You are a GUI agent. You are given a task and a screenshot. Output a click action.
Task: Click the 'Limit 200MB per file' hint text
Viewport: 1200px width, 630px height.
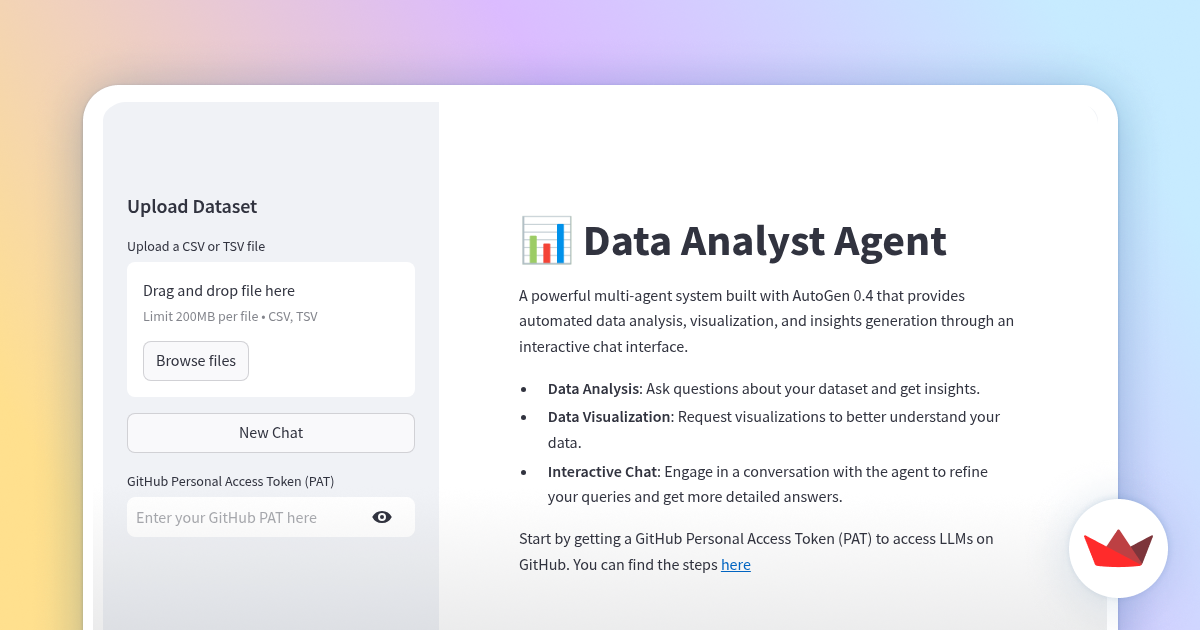tap(230, 317)
